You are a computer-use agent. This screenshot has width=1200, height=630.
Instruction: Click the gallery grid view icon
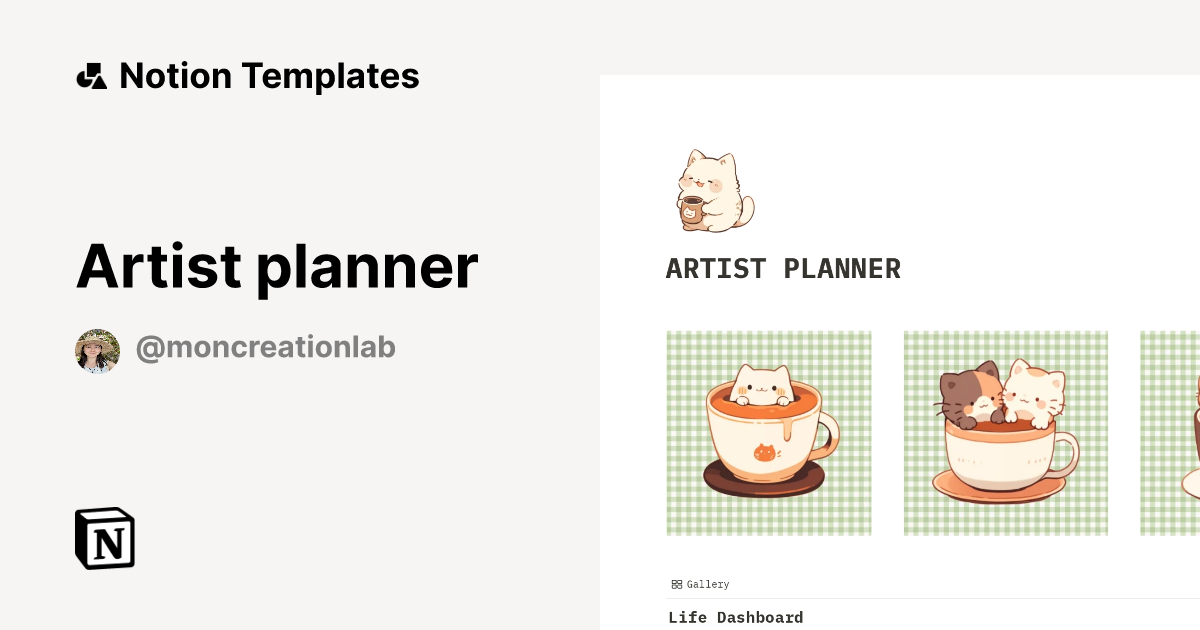coord(676,584)
